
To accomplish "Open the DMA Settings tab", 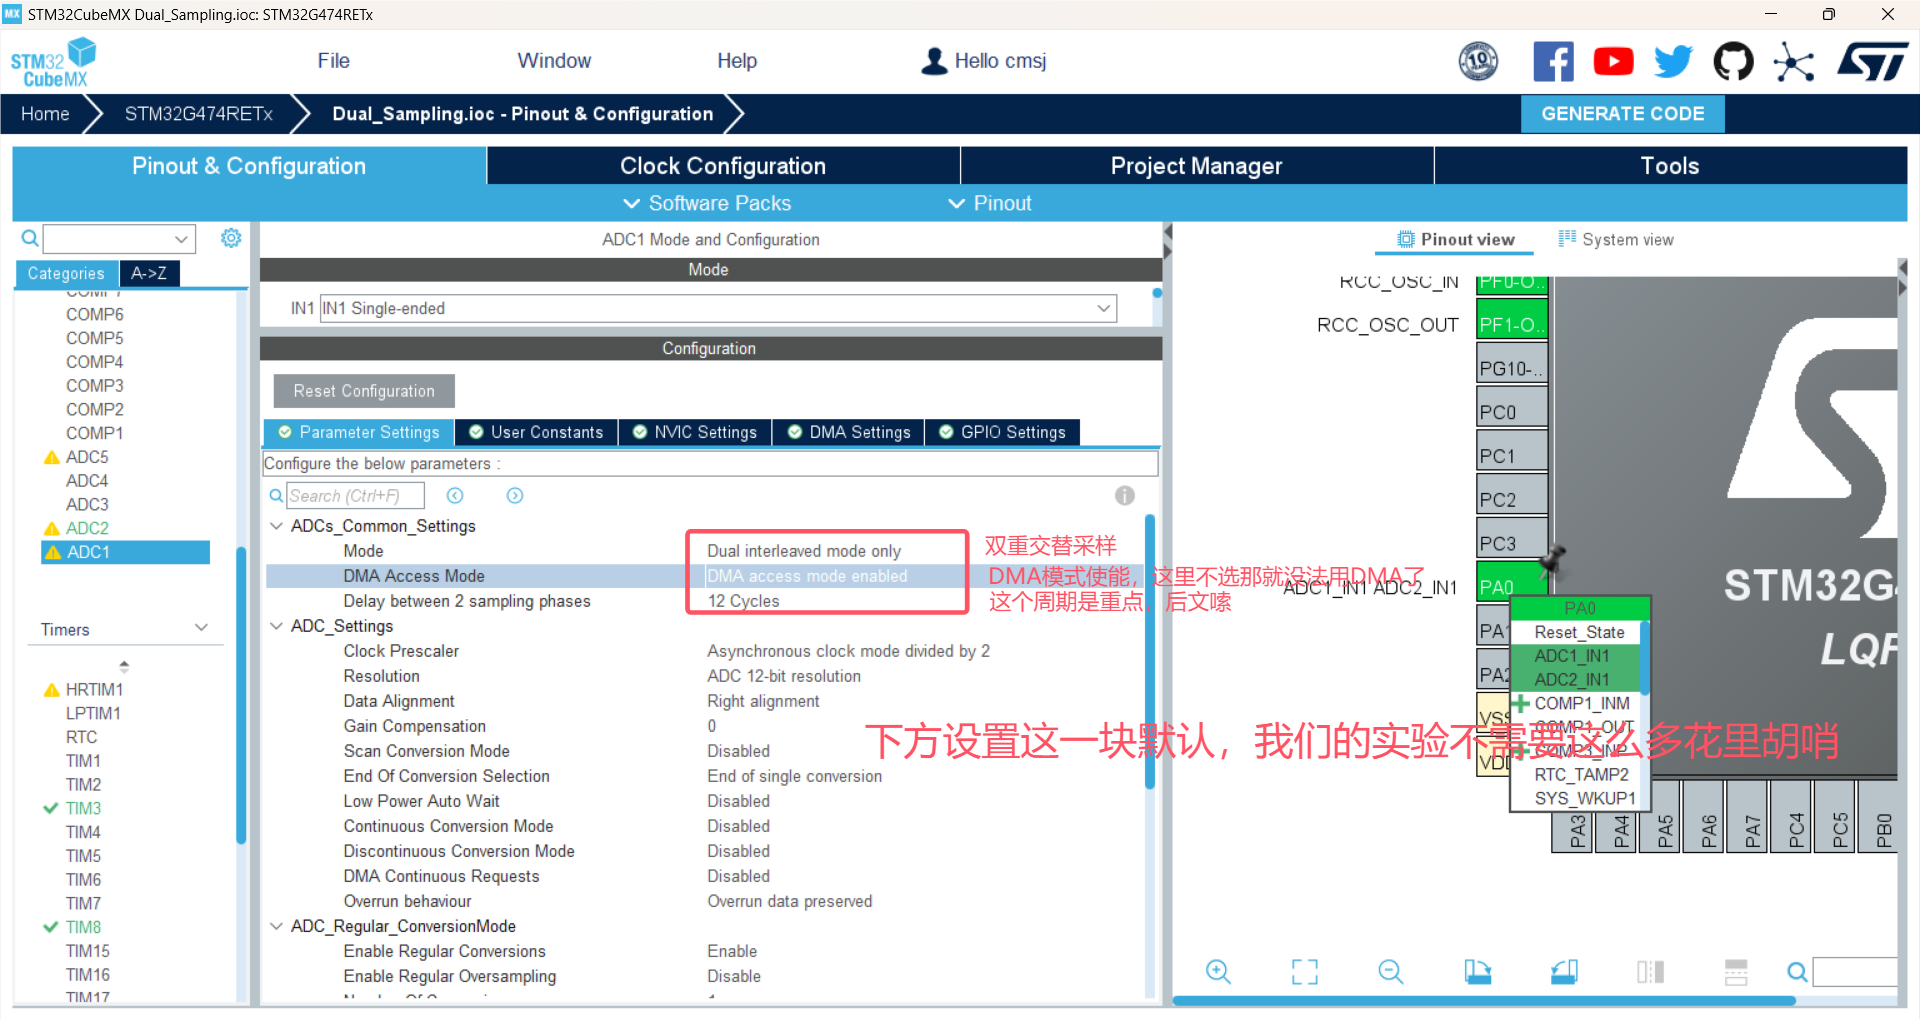I will [849, 432].
